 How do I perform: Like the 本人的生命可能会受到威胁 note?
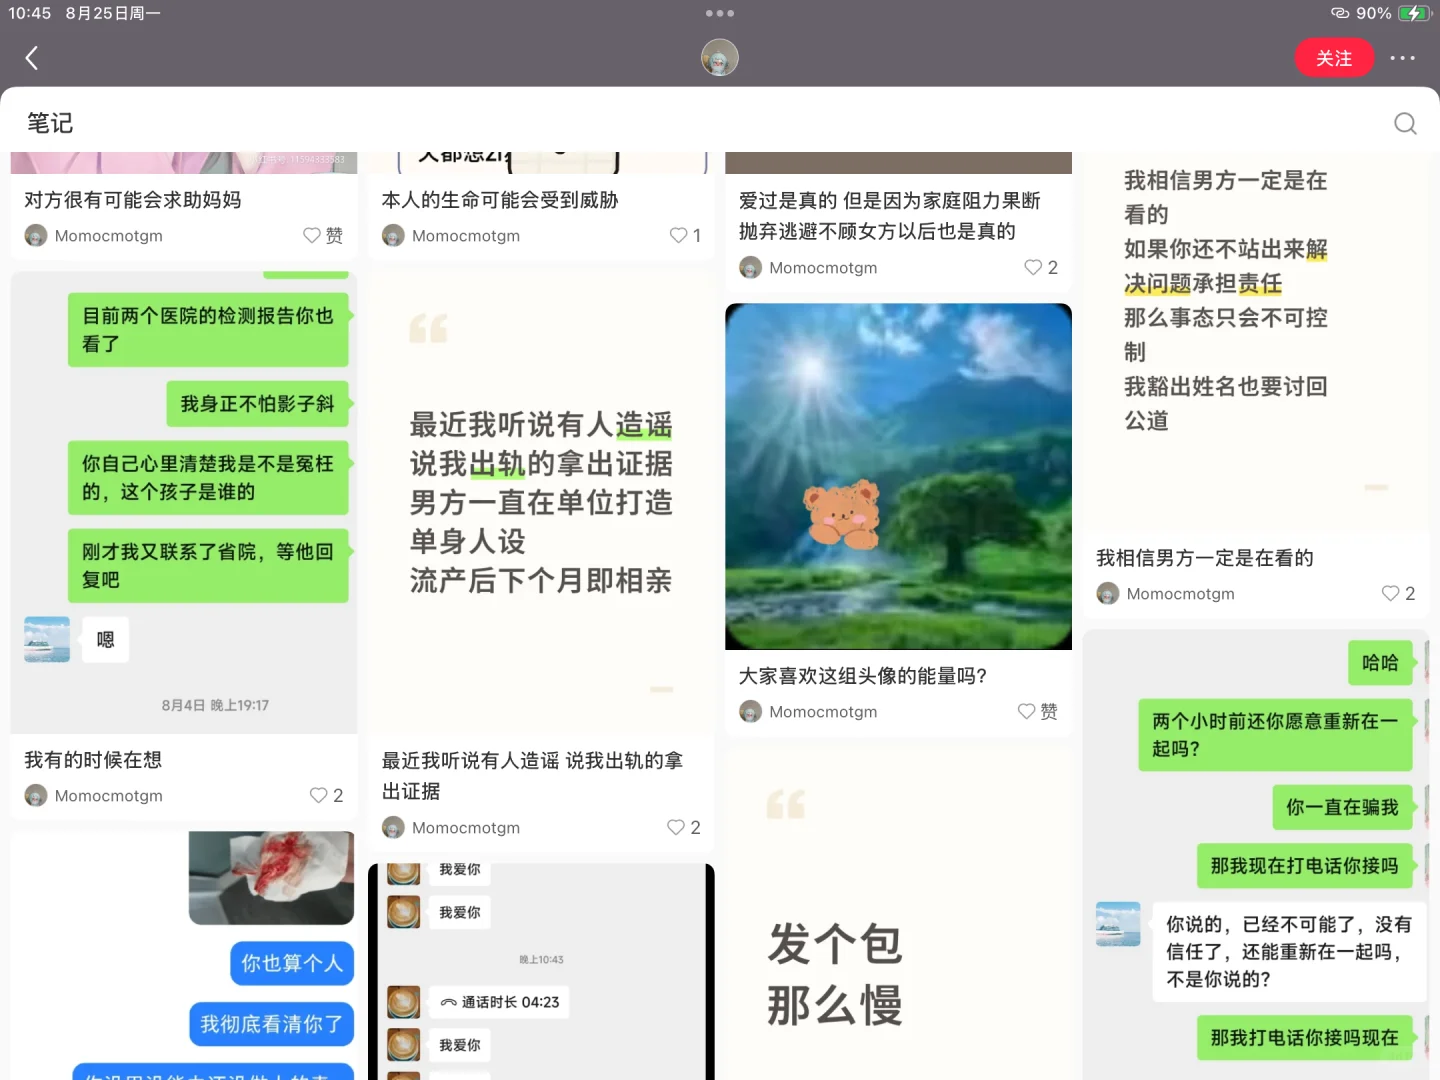coord(676,235)
